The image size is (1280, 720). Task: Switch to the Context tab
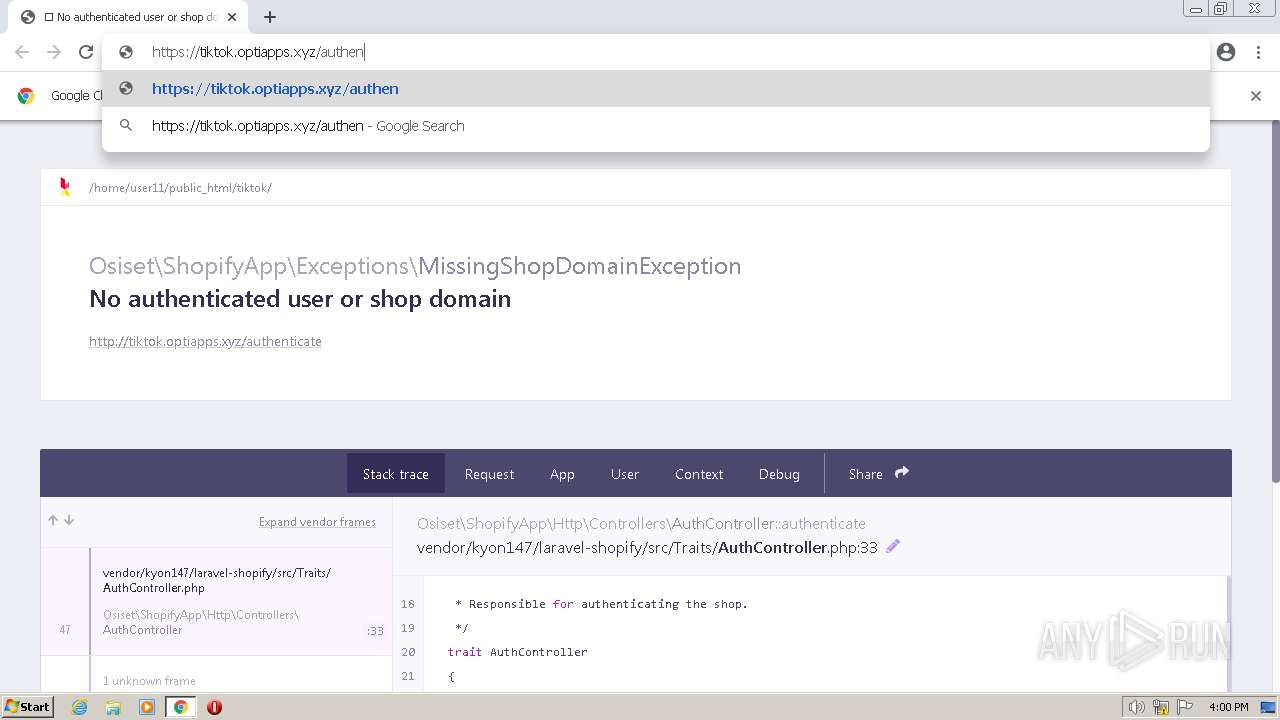[x=699, y=474]
